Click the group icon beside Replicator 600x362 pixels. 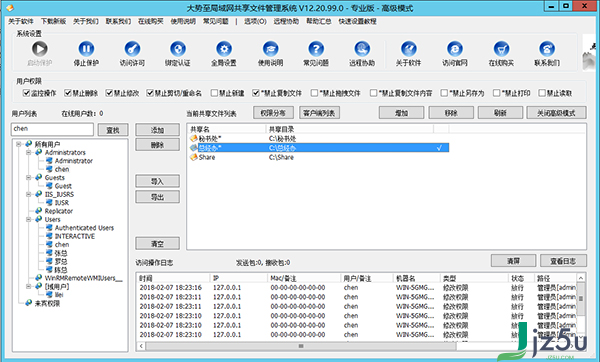pos(39,211)
